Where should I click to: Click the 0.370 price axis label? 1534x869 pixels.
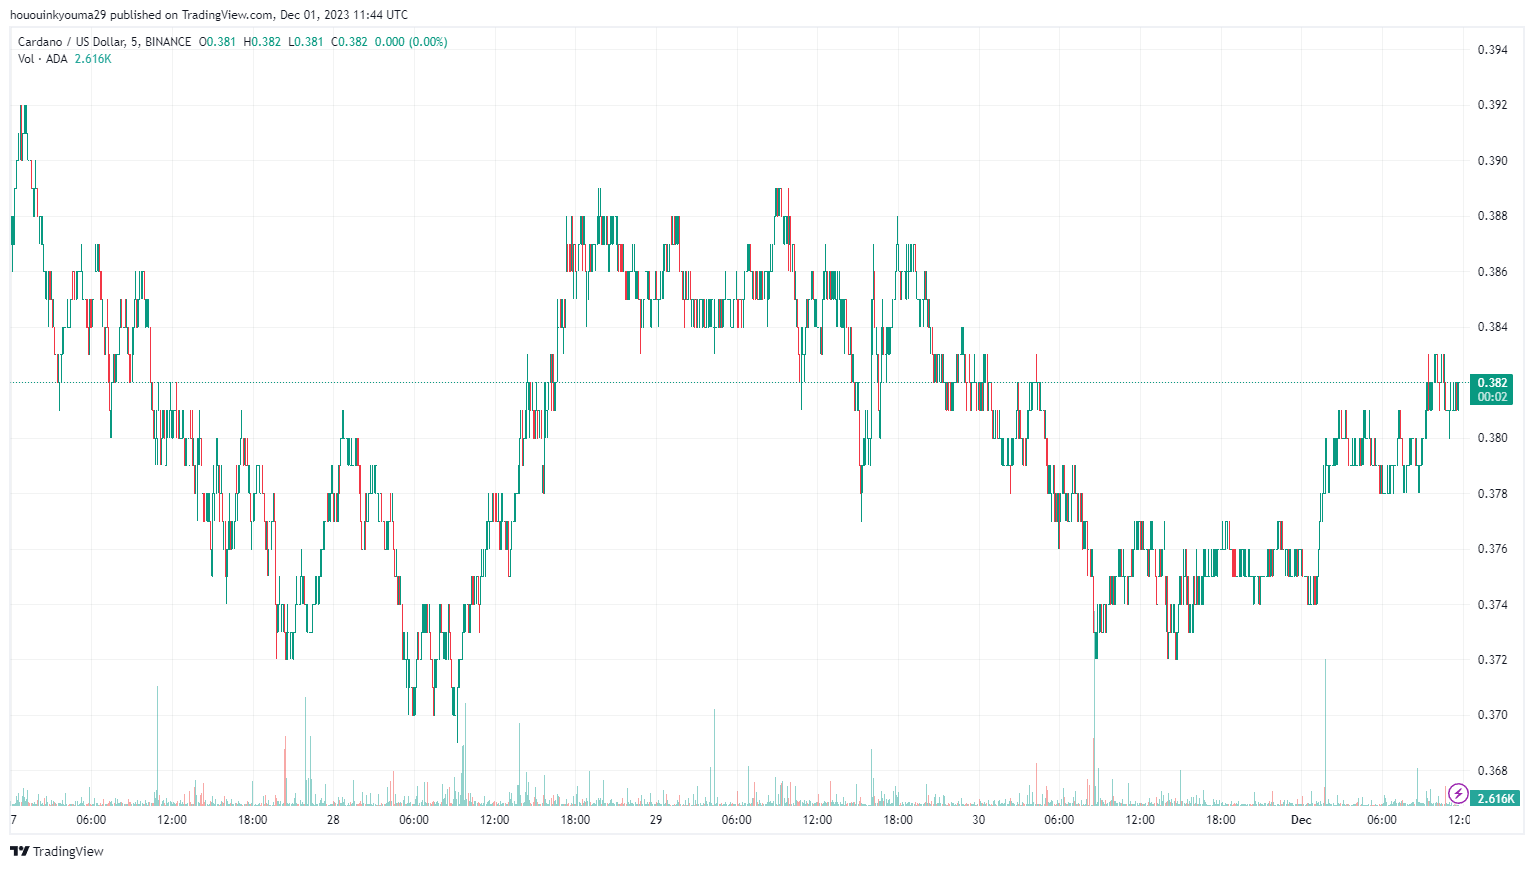(1492, 715)
